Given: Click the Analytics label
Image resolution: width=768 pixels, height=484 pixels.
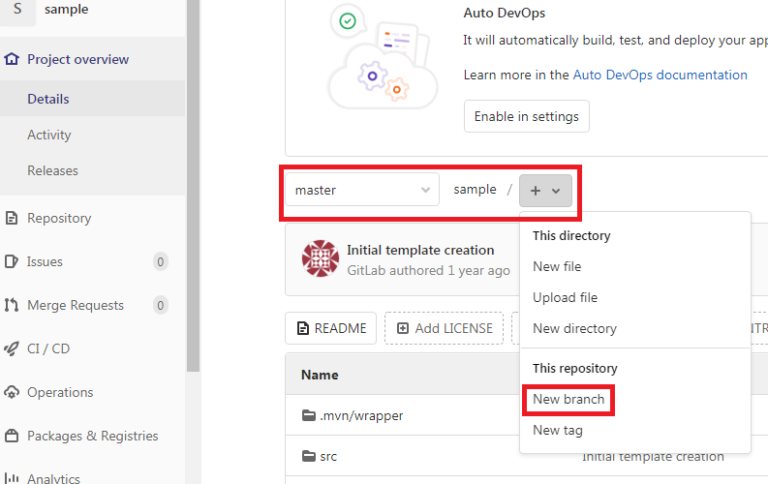Looking at the screenshot, I should tap(53, 478).
